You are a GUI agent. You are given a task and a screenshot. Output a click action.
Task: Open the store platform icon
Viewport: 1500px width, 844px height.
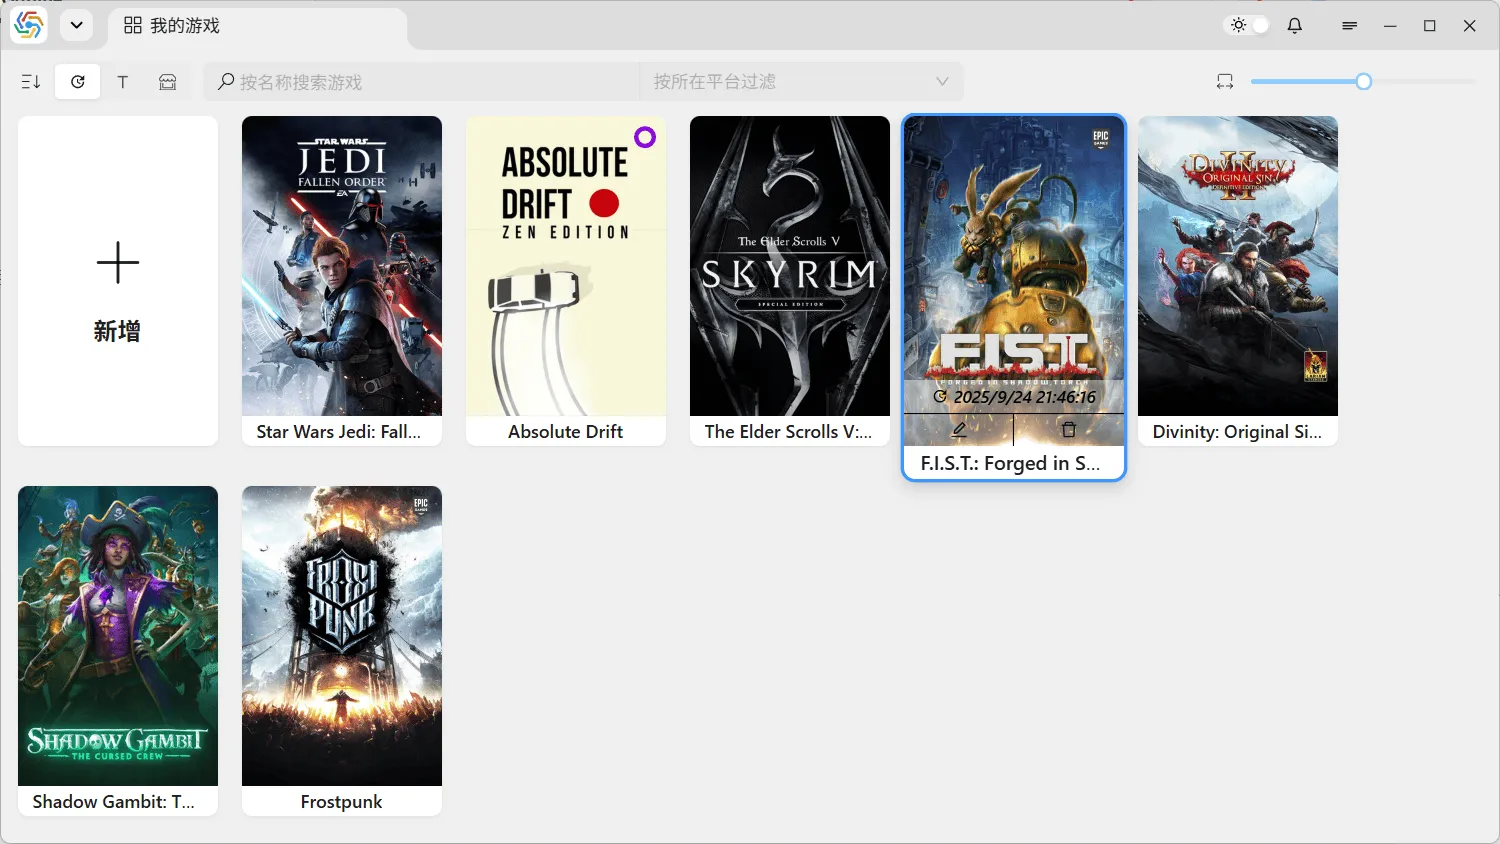click(x=168, y=82)
